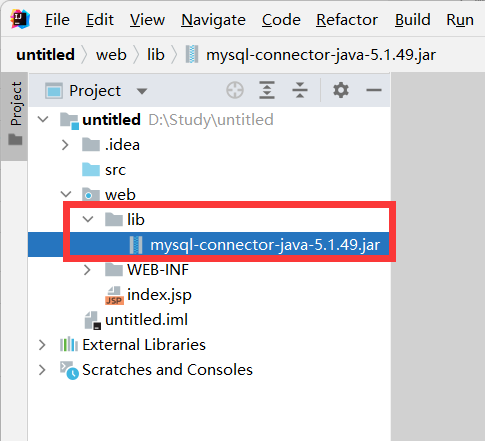Click the index.jsp file icon
Image resolution: width=485 pixels, height=441 pixels.
click(x=114, y=295)
